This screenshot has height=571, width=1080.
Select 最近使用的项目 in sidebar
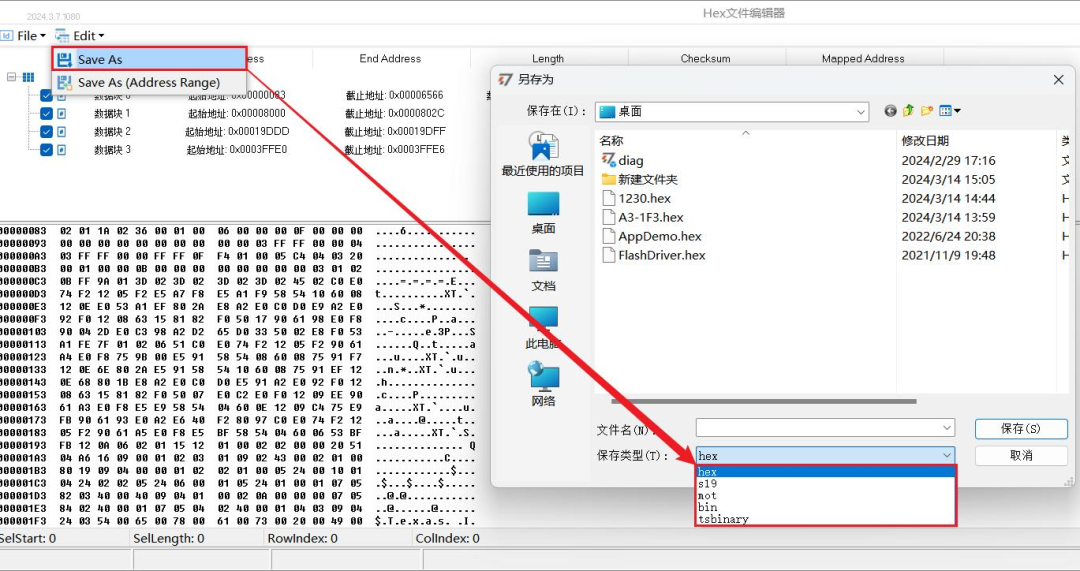(x=543, y=154)
